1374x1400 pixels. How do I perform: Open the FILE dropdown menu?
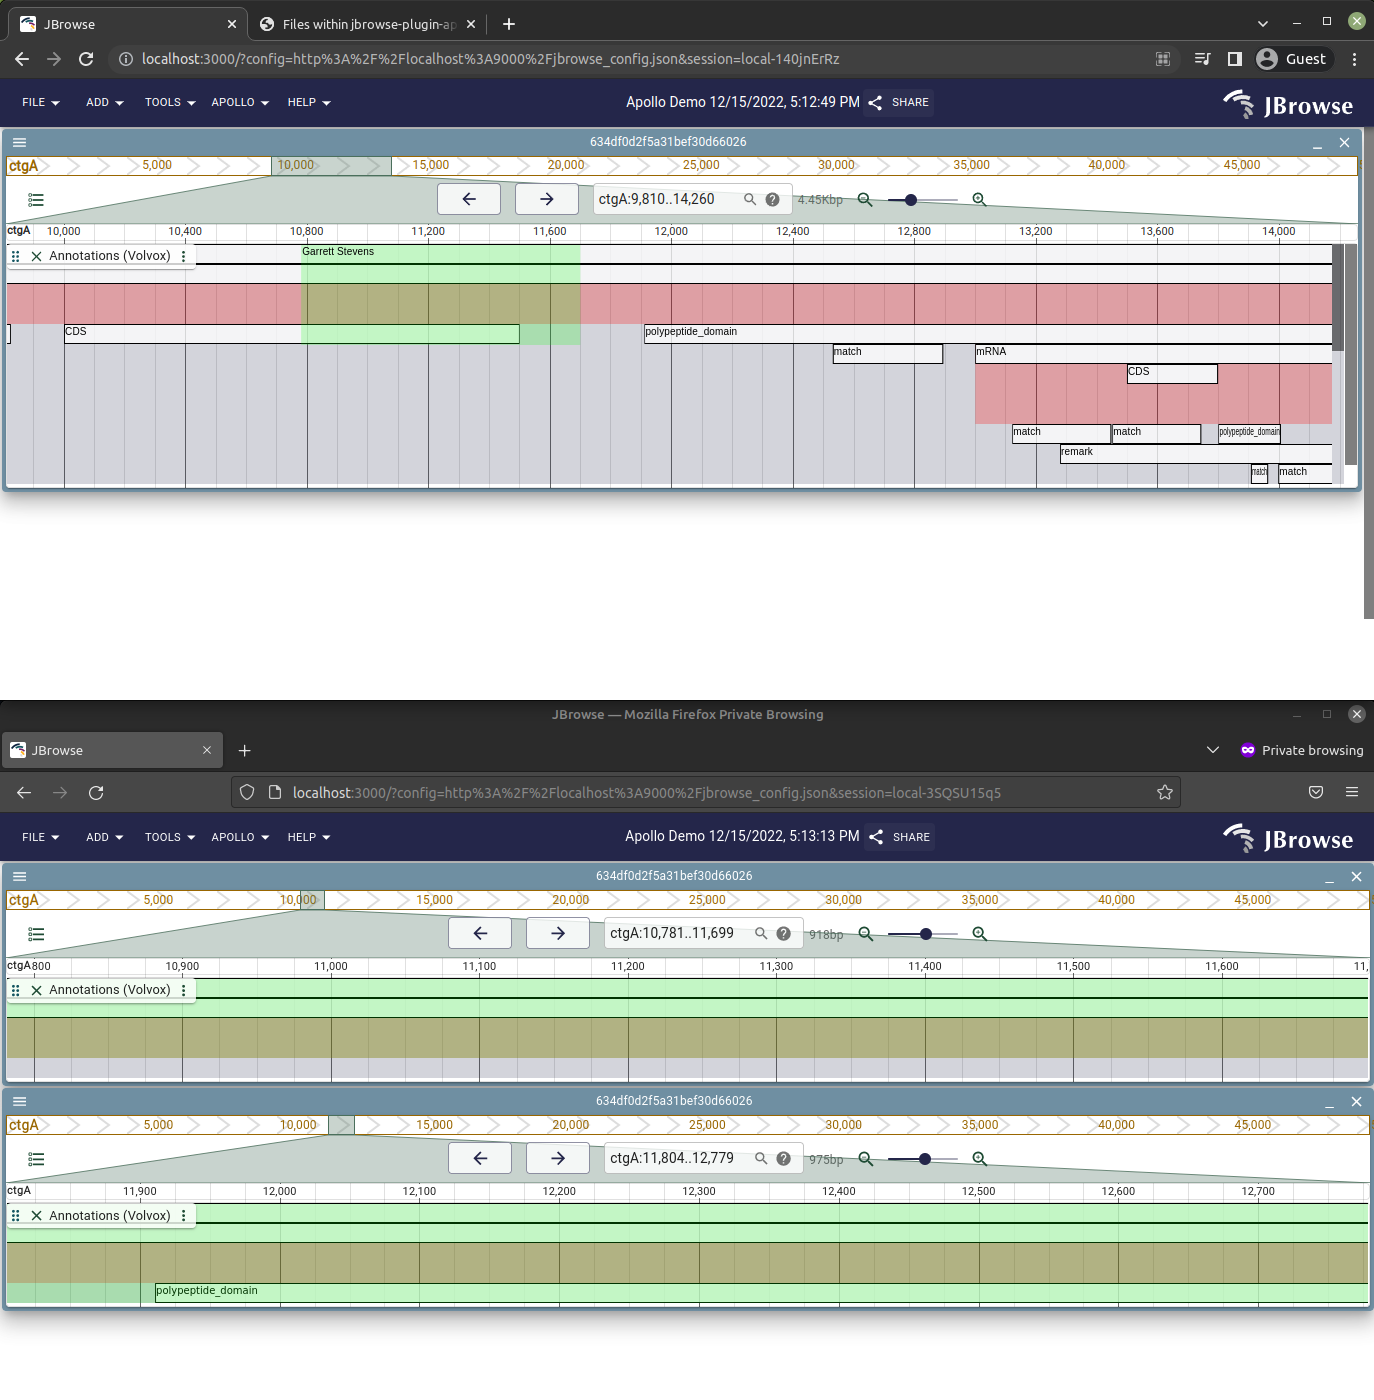click(39, 102)
